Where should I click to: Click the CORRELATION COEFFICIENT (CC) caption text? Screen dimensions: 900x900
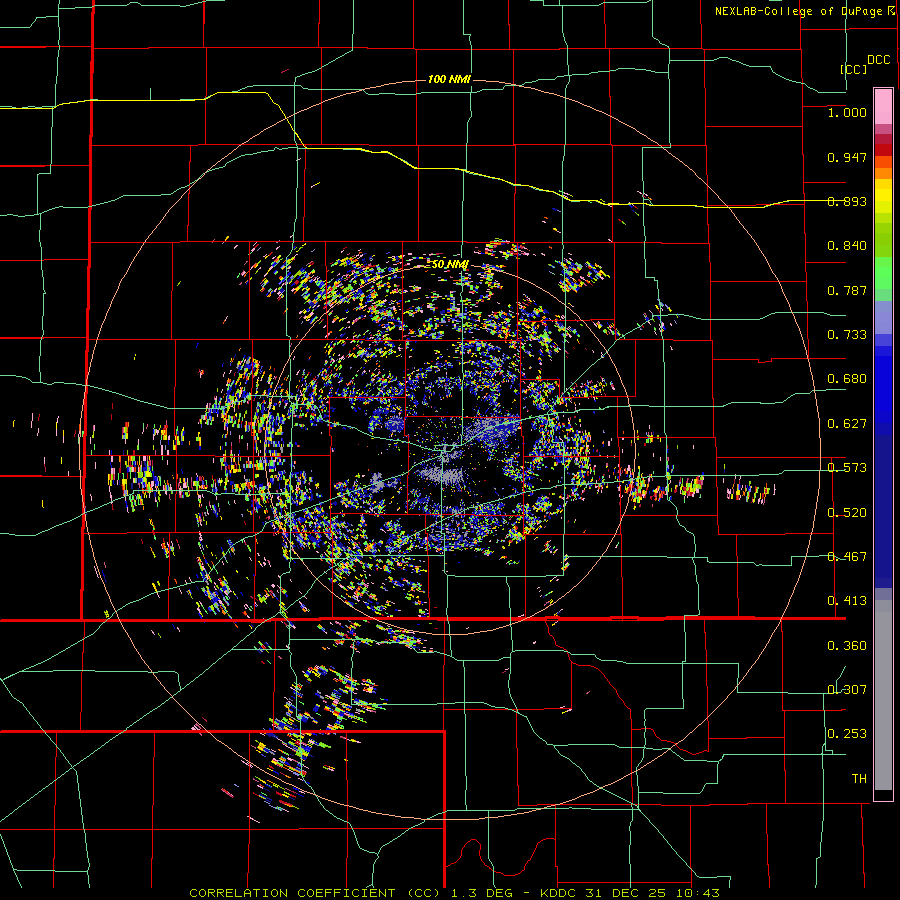pyautogui.click(x=314, y=893)
